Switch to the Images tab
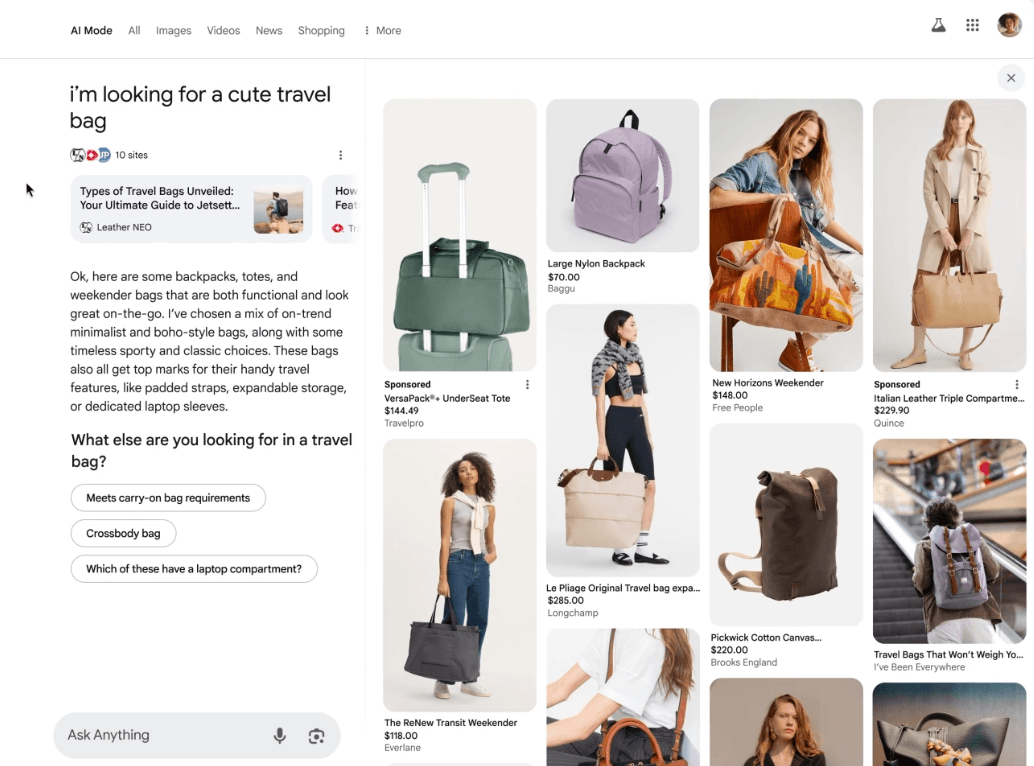This screenshot has width=1034, height=766. tap(173, 31)
